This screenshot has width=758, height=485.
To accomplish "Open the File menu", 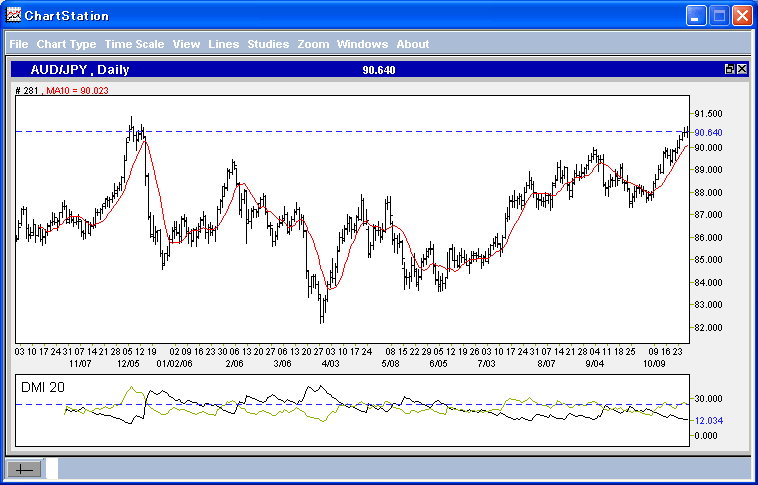I will pos(18,44).
